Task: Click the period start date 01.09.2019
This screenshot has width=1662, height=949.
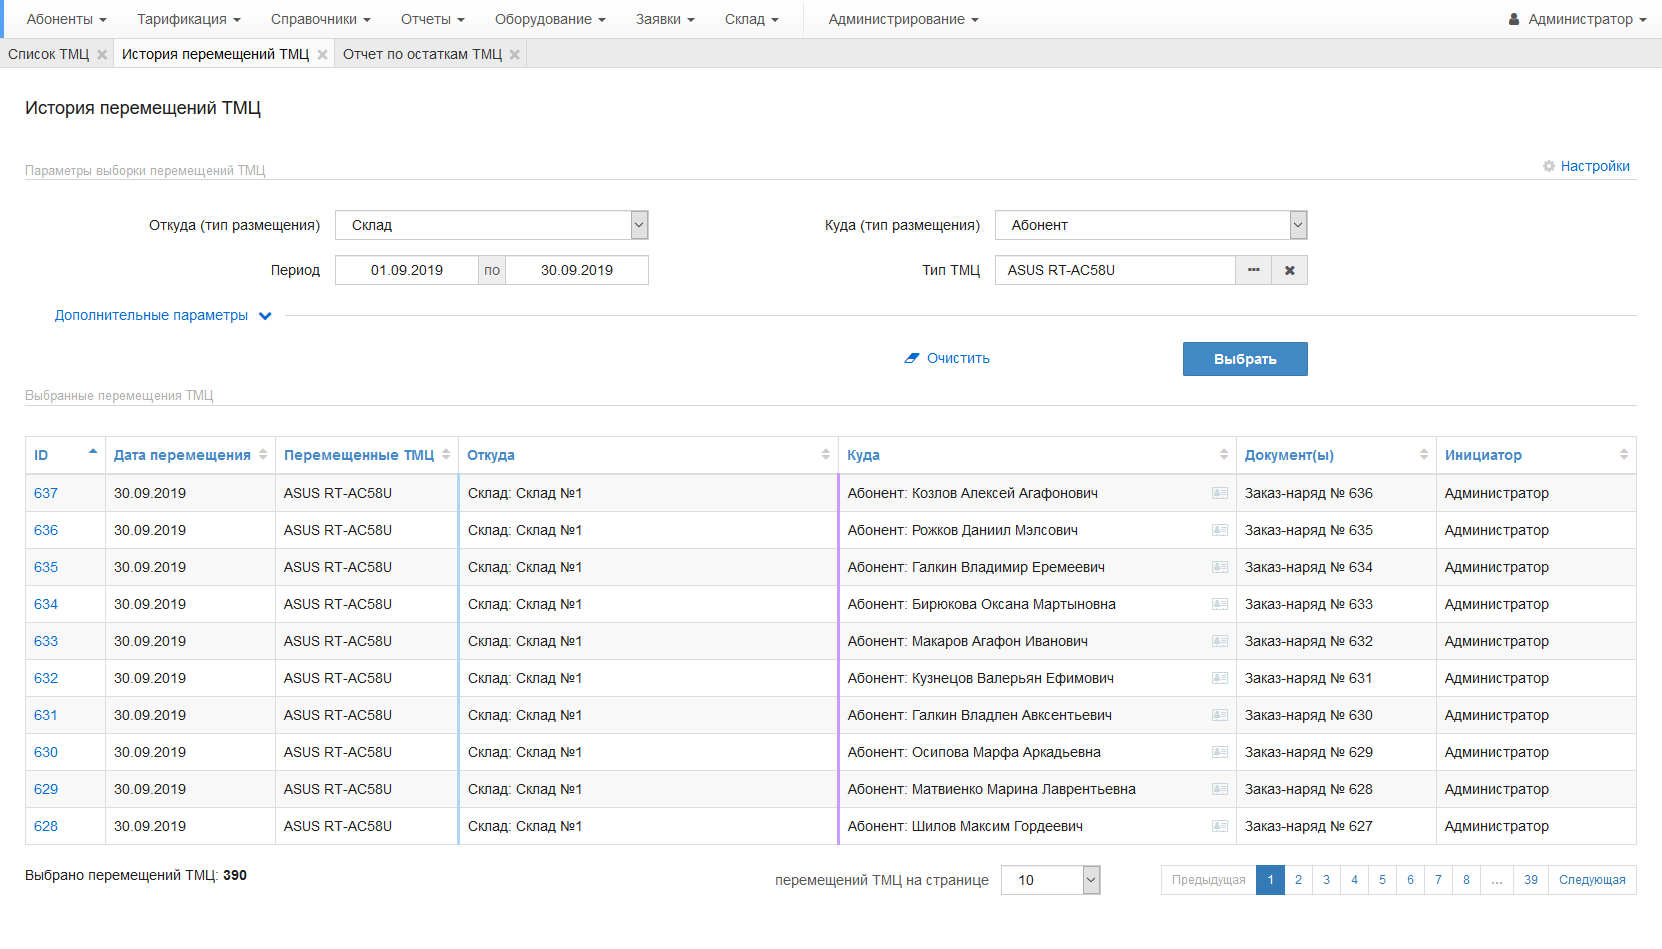Action: [407, 270]
